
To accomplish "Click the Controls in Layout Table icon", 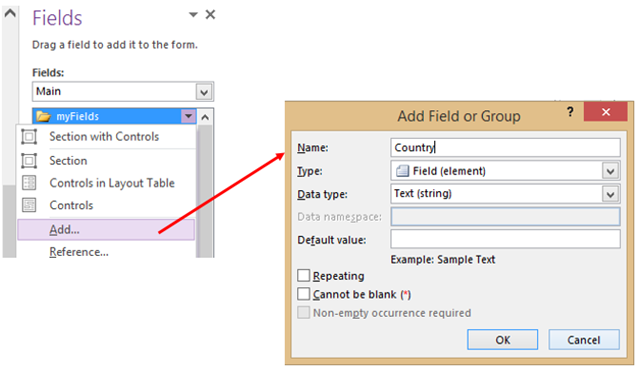I will coord(29,183).
